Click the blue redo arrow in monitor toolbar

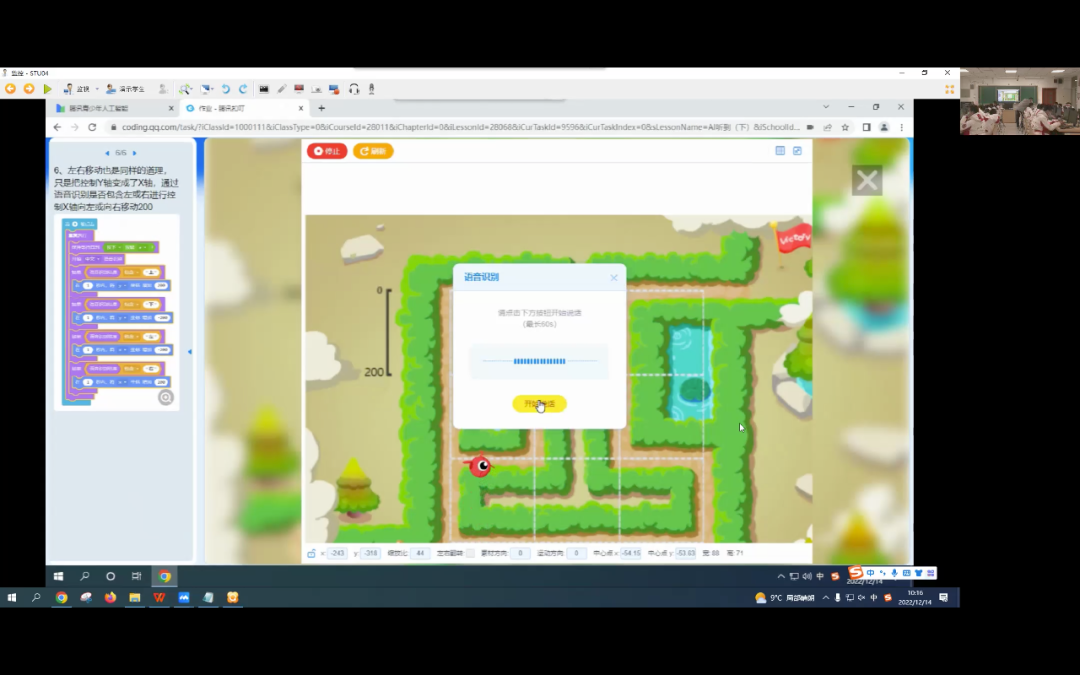tap(243, 89)
